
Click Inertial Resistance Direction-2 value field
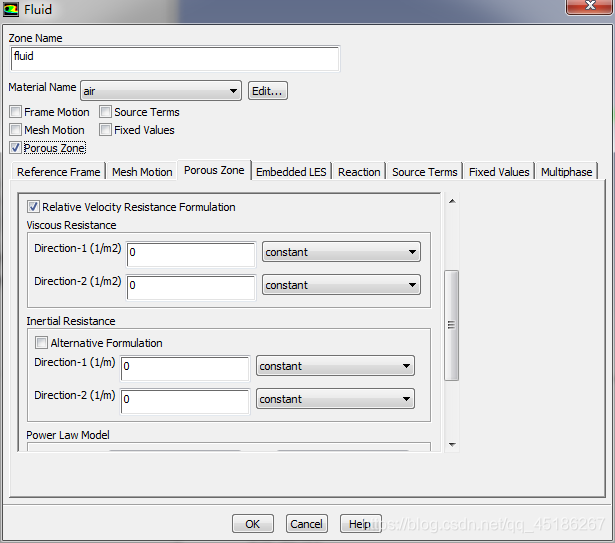(x=185, y=401)
